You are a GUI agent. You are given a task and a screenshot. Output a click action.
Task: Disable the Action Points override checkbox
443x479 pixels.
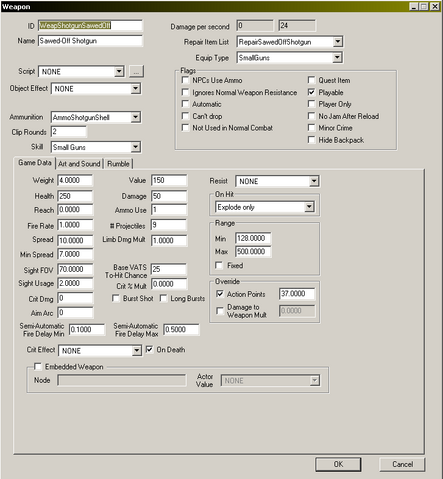pos(220,294)
